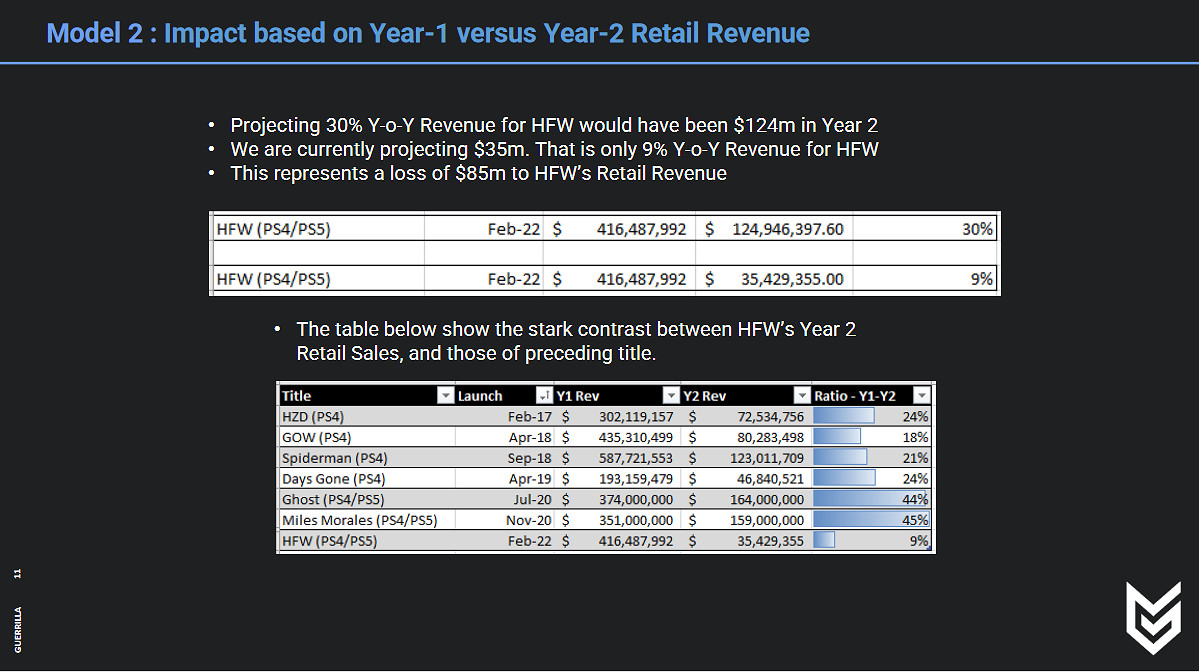Screen dimensions: 1199x672
Task: Select the 30% cell in upper table
Action: [x=925, y=229]
